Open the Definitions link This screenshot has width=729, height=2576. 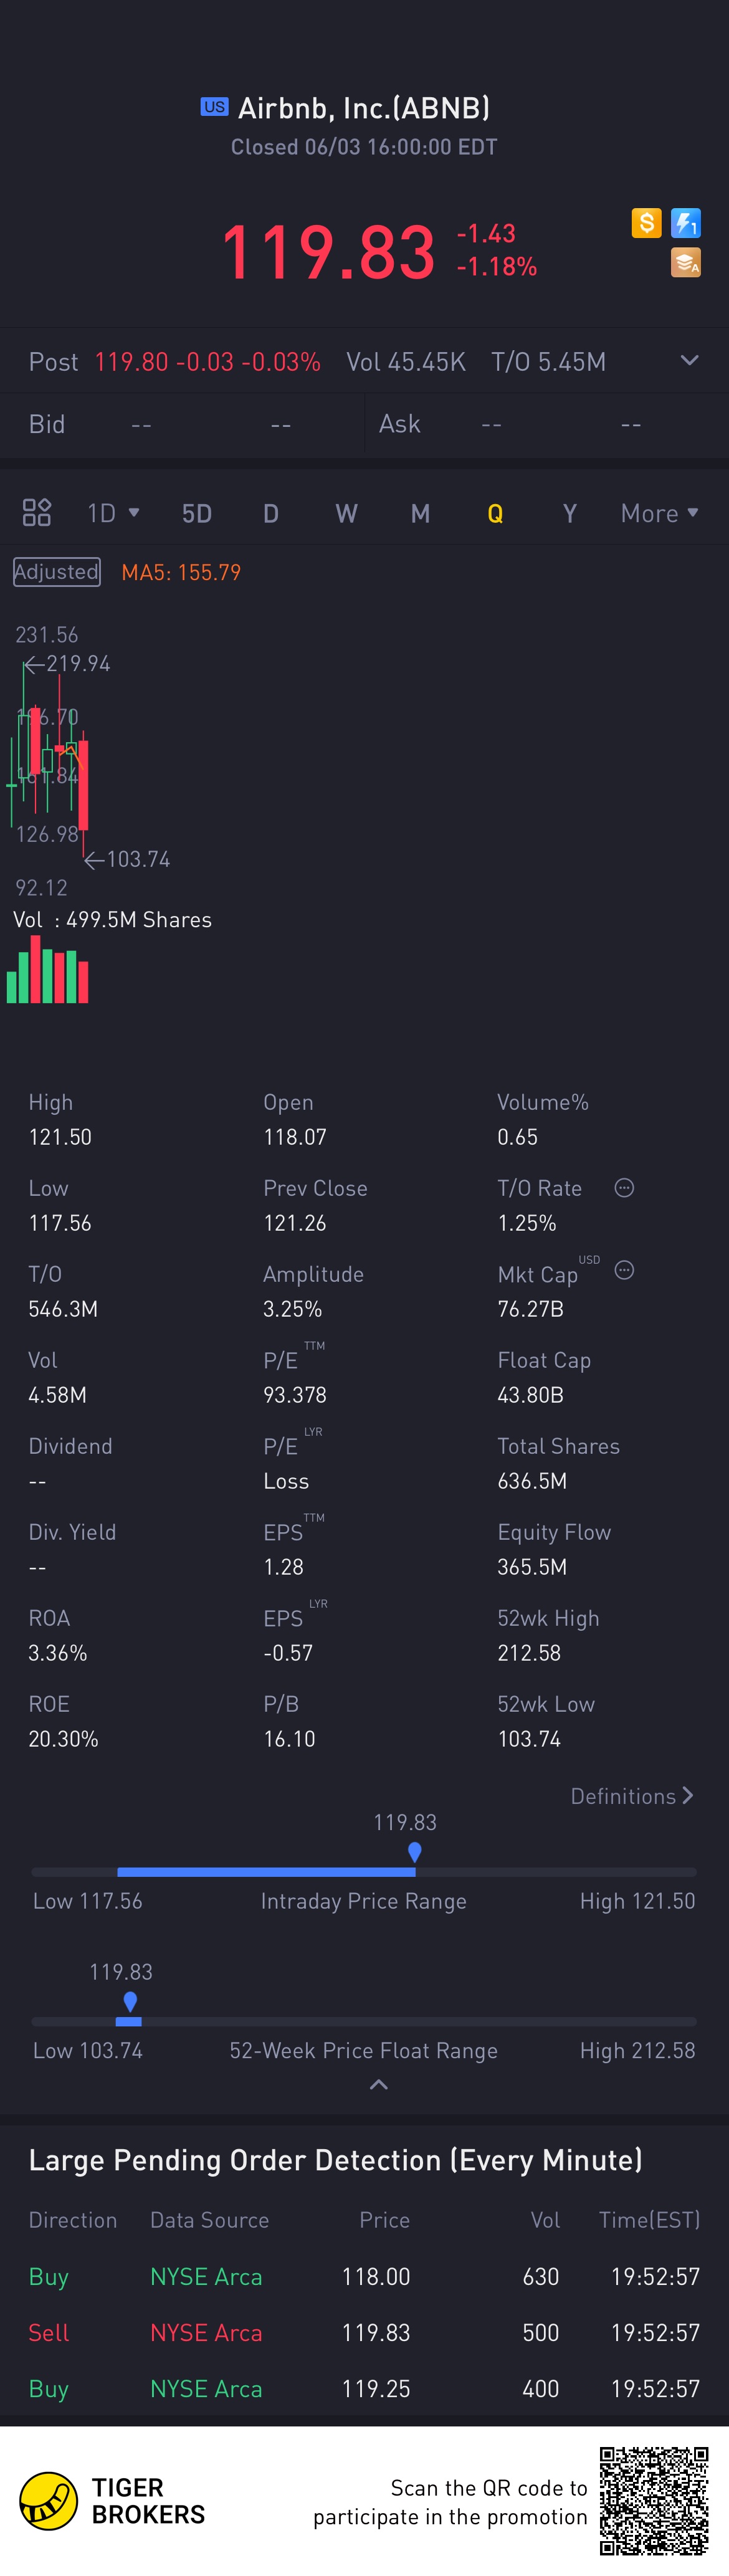click(x=631, y=1796)
